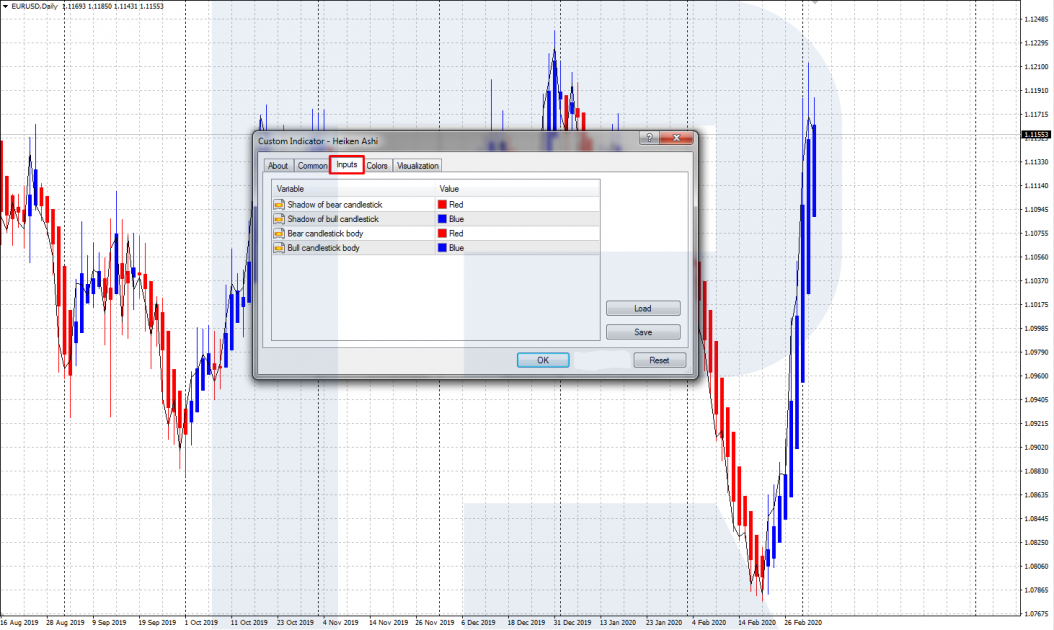Viewport: 1054px width, 630px height.
Task: Select the Inputs tab
Action: (x=347, y=165)
